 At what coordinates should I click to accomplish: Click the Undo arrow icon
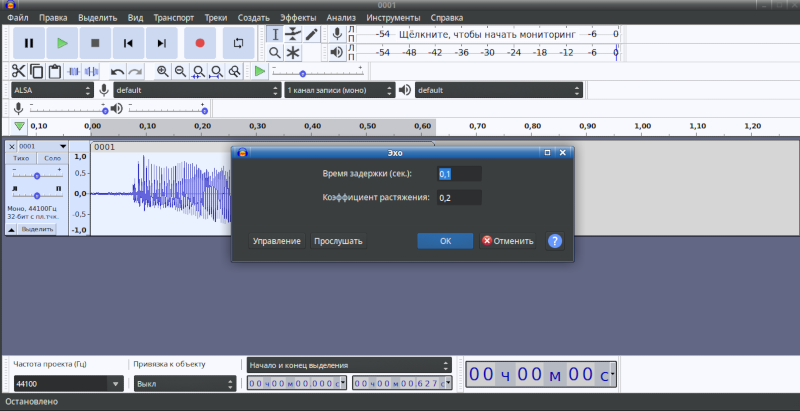point(117,71)
